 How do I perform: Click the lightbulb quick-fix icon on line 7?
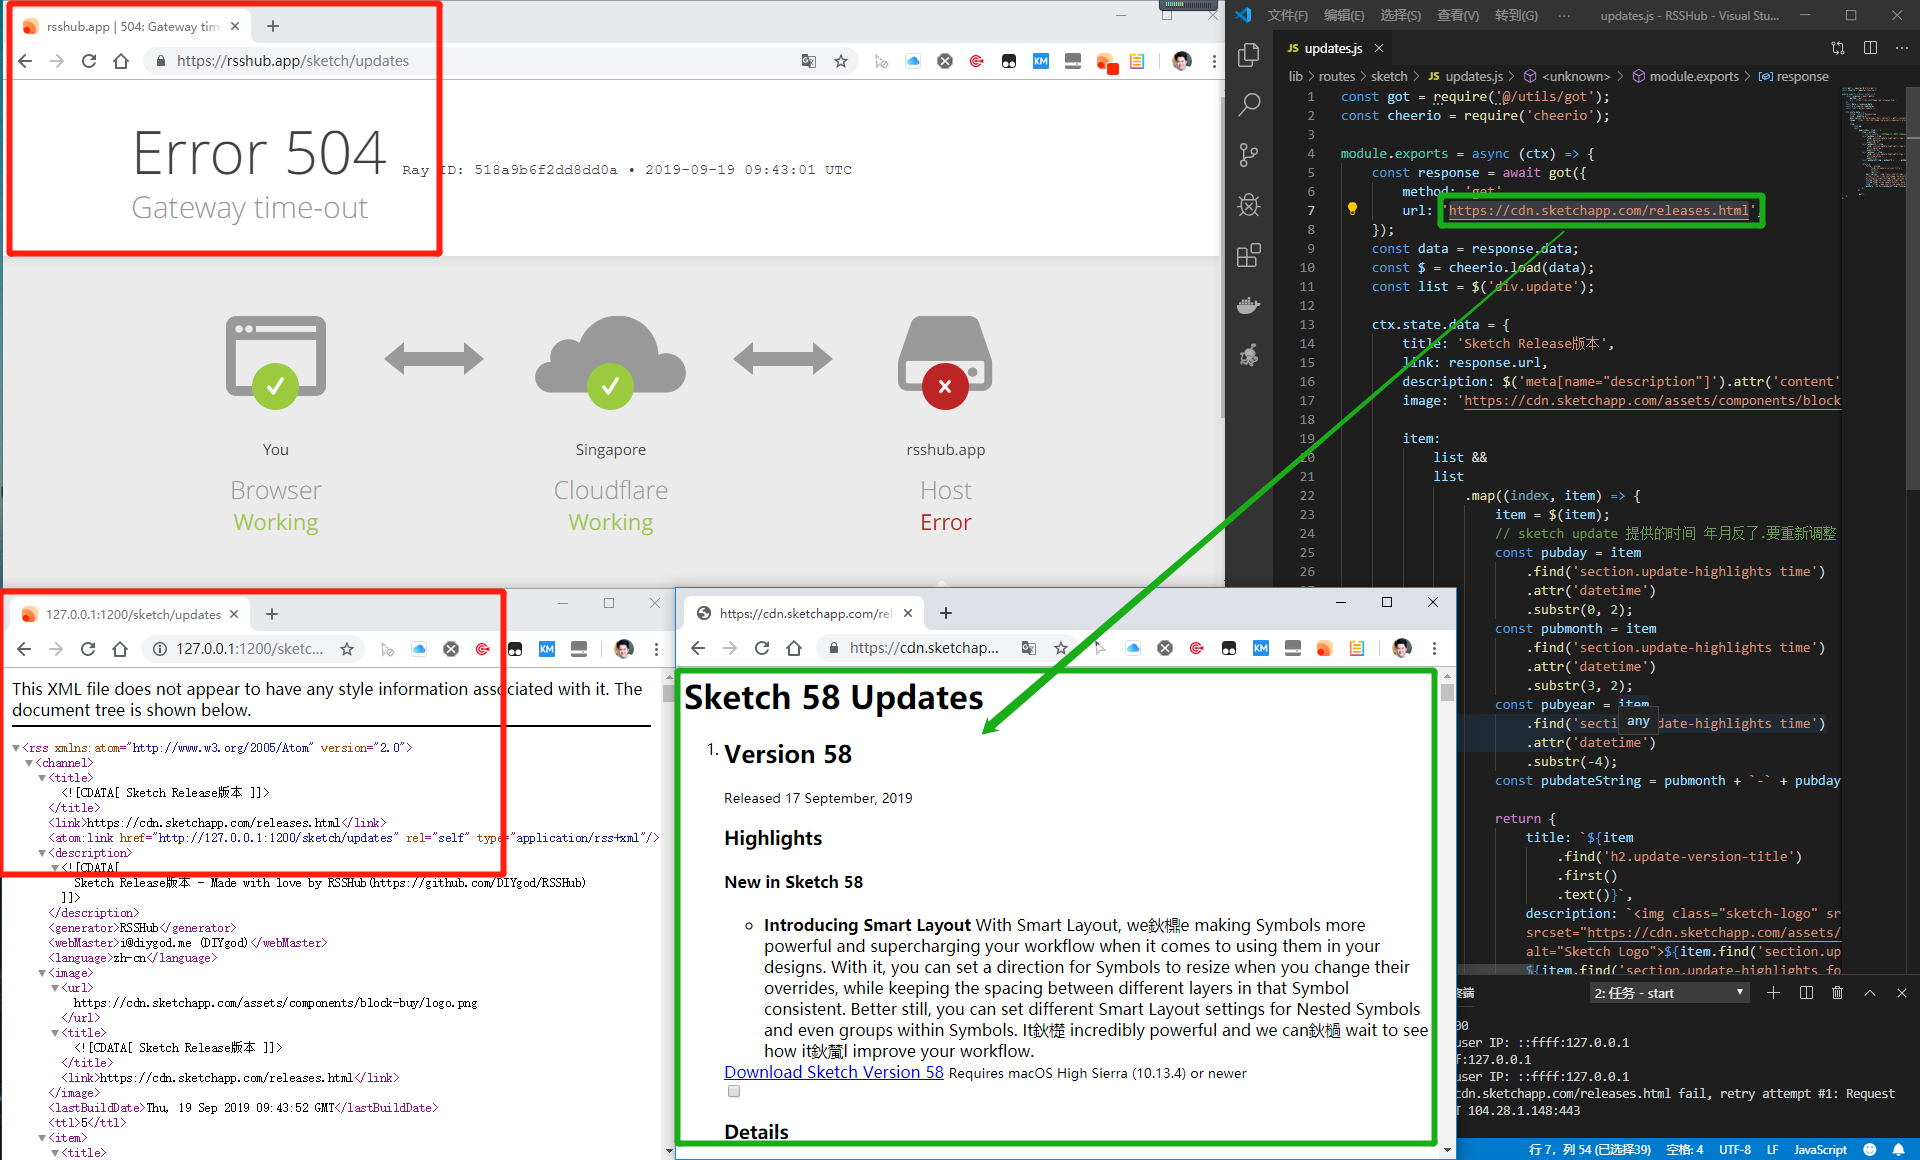[1352, 209]
